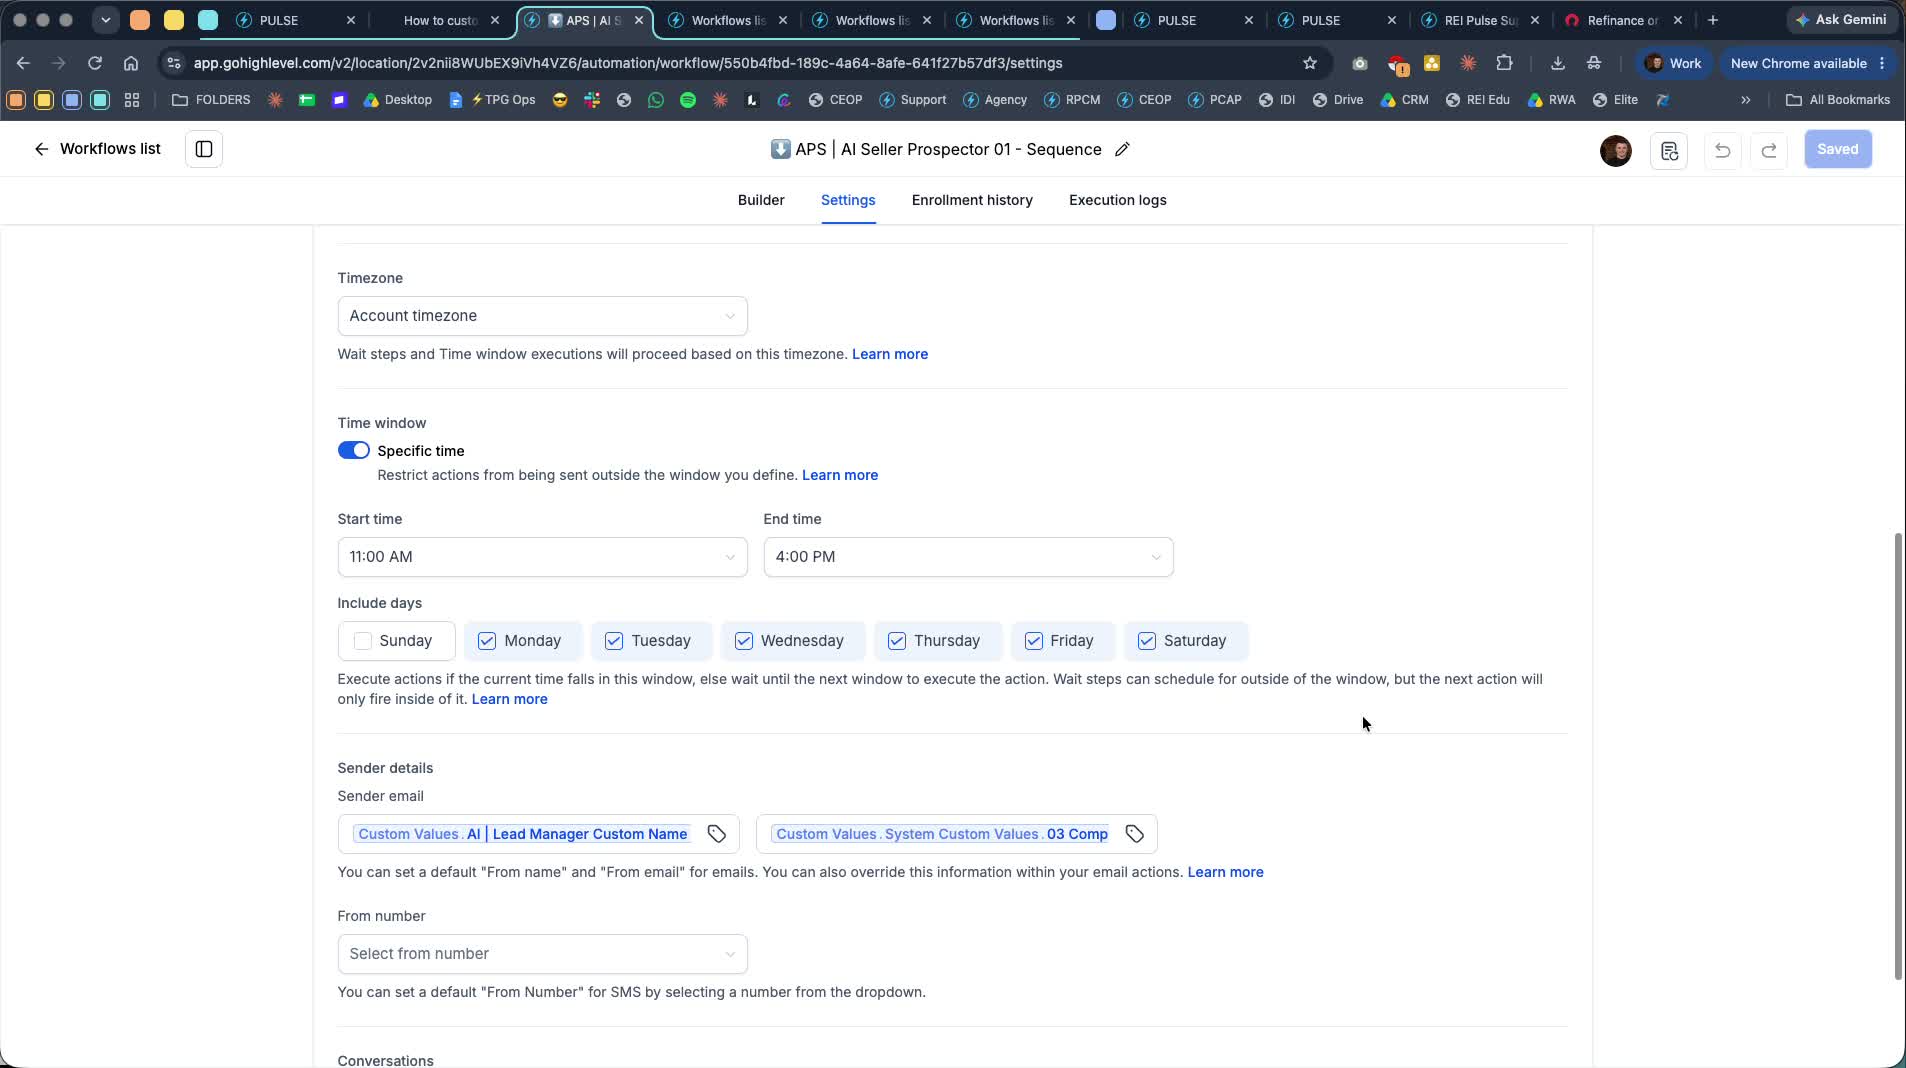Viewport: 1906px width, 1068px height.
Task: Expand the bookmarks overflow chevron
Action: click(1745, 100)
